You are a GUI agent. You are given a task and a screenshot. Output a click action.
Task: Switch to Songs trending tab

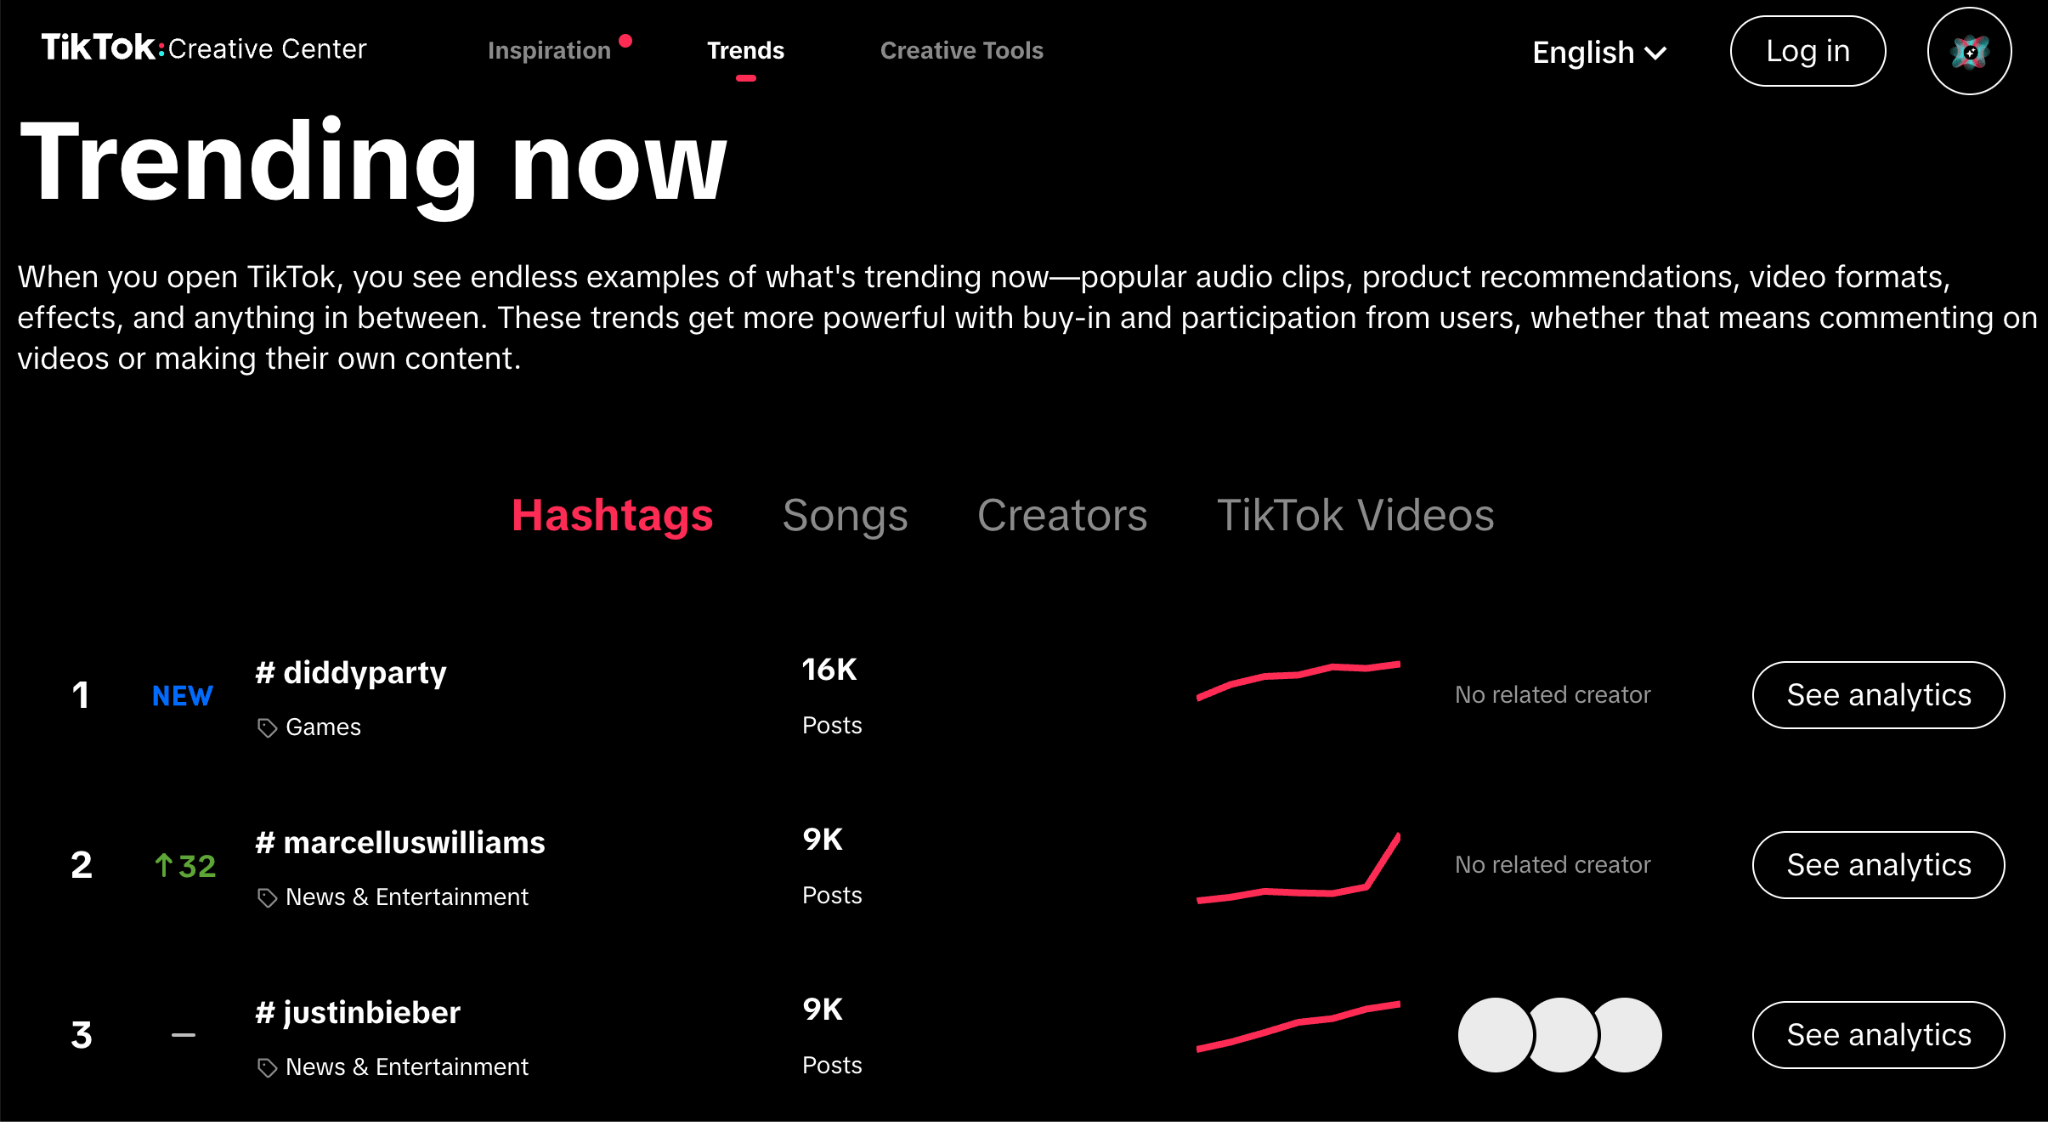tap(844, 514)
